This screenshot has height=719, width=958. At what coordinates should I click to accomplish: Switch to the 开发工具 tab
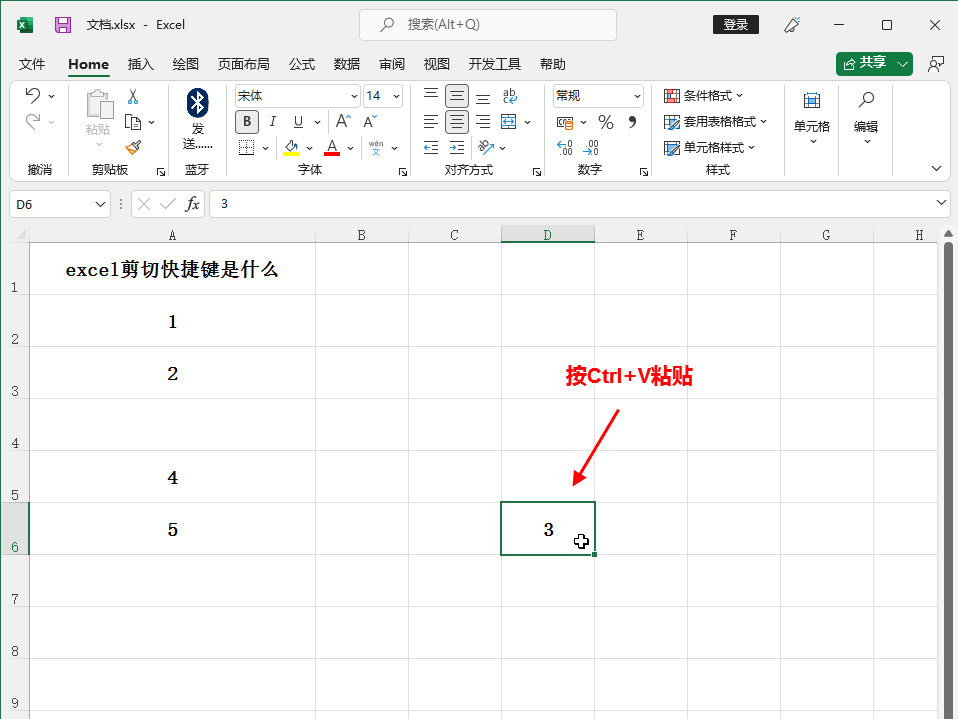tap(494, 64)
